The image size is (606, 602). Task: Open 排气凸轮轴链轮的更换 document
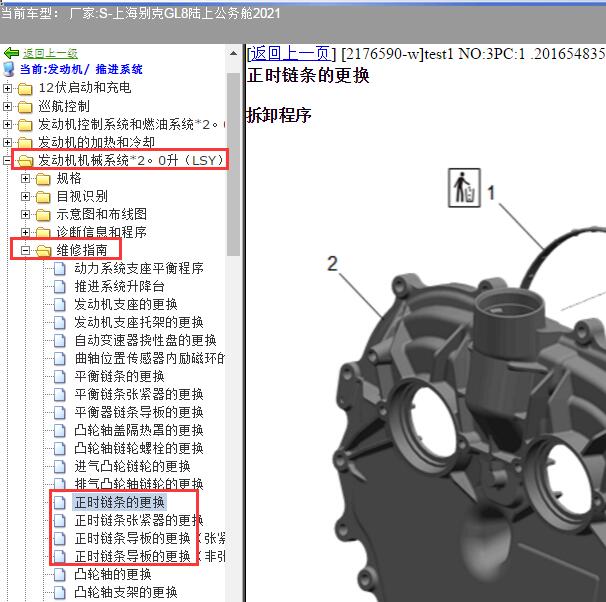pos(139,484)
